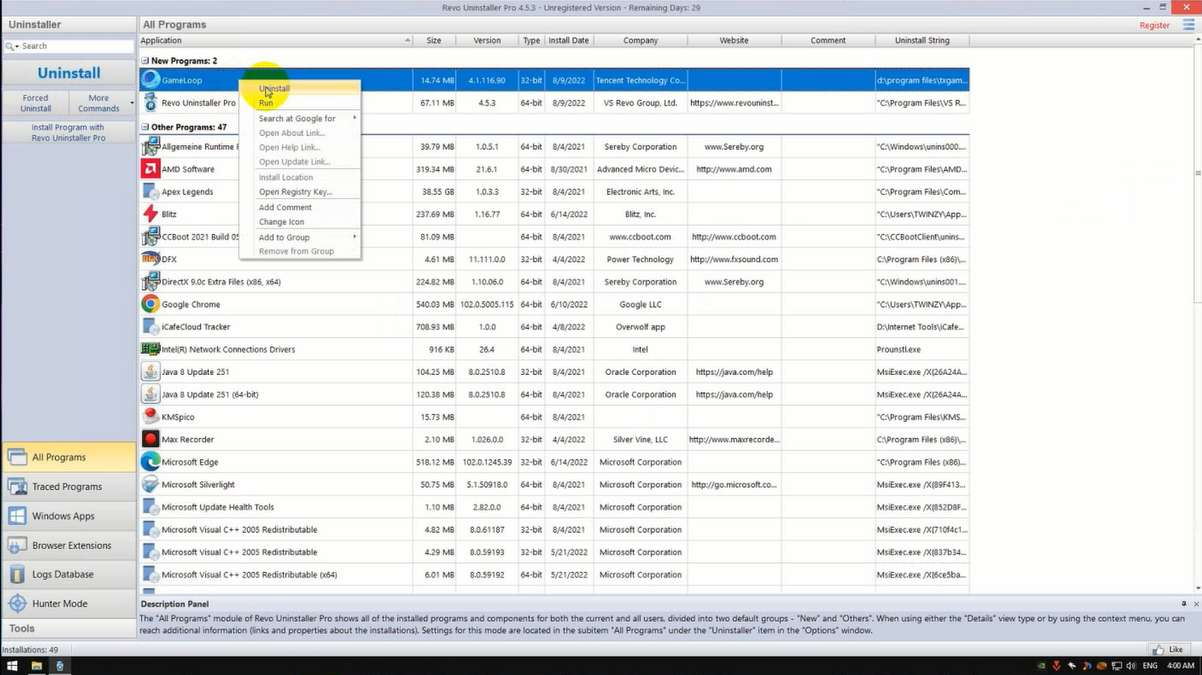This screenshot has height=675, width=1202.
Task: Click inside the Search input field
Action: point(76,47)
